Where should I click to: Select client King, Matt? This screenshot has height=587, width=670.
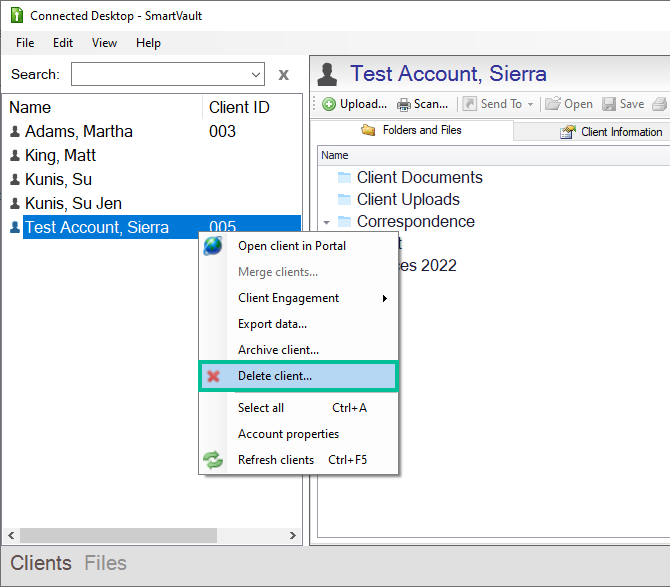tap(60, 155)
